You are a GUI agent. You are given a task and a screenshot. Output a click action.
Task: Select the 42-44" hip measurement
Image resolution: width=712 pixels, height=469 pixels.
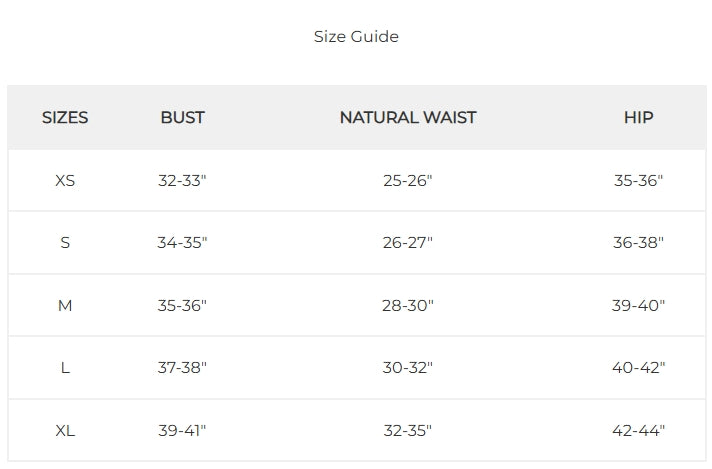638,431
